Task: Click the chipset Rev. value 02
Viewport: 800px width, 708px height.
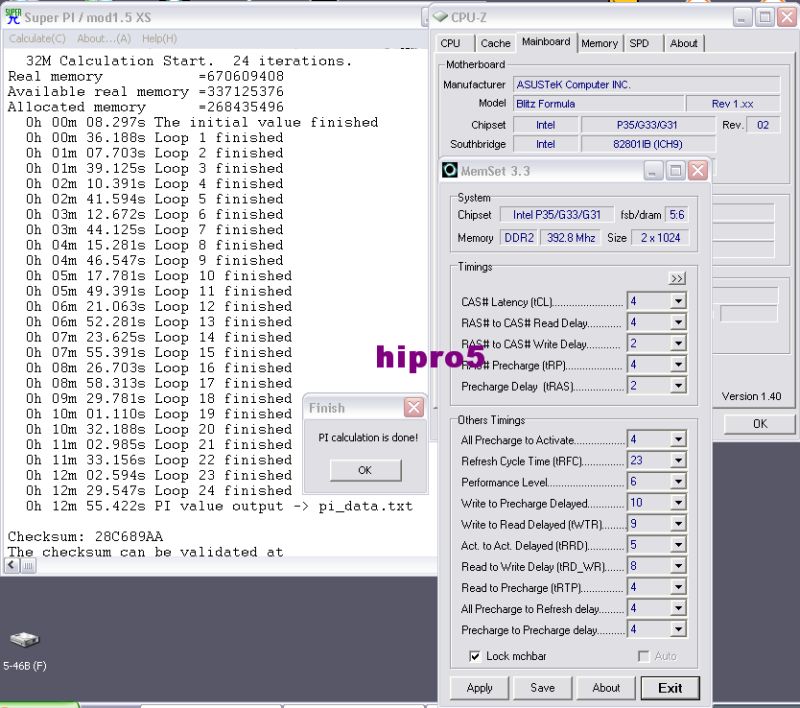Action: coord(763,125)
